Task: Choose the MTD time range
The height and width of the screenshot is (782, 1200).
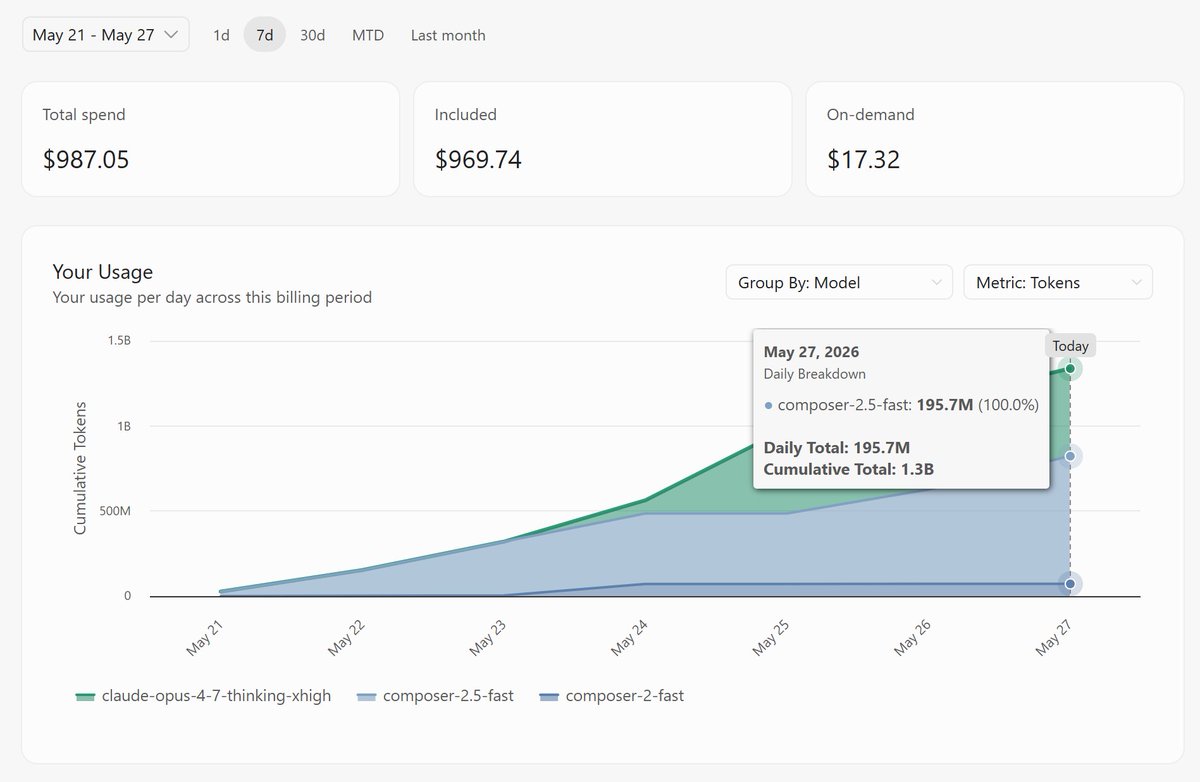Action: pyautogui.click(x=368, y=35)
